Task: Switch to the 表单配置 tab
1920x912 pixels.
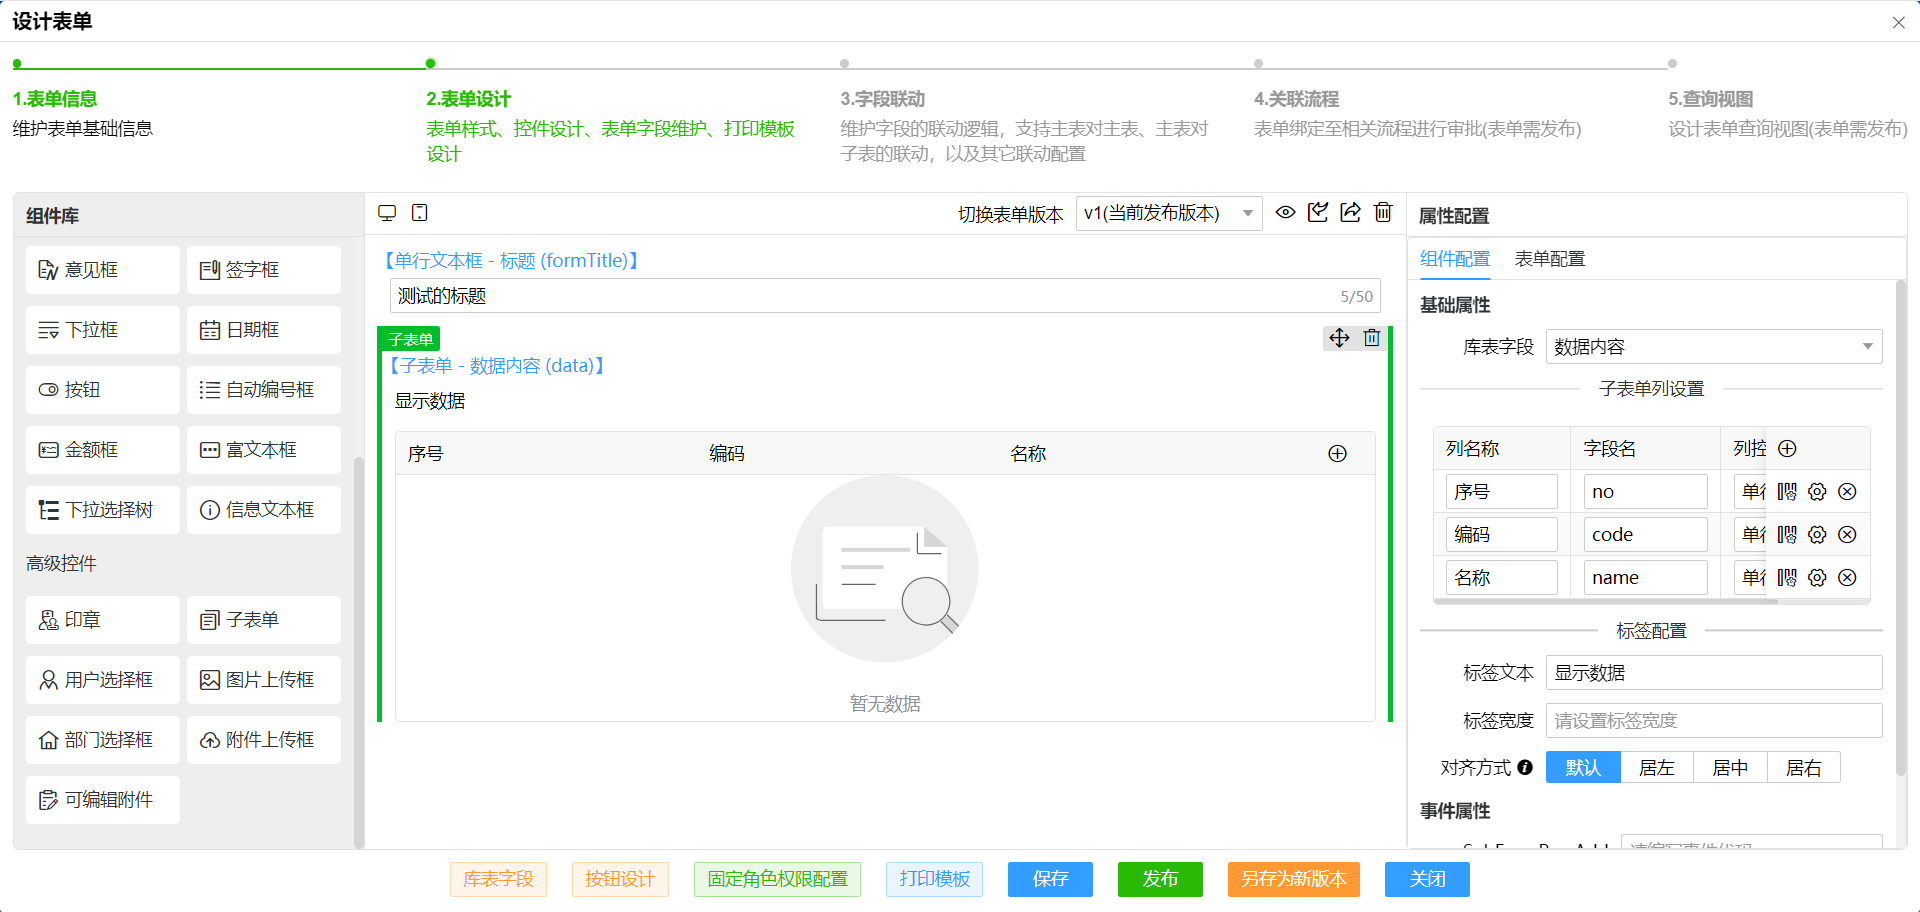Action: pos(1551,258)
